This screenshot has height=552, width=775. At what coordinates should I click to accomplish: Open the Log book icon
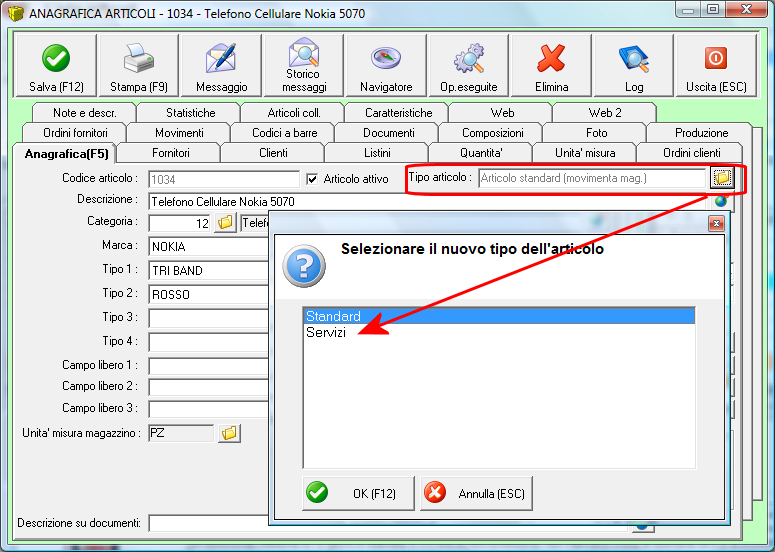pyautogui.click(x=634, y=65)
